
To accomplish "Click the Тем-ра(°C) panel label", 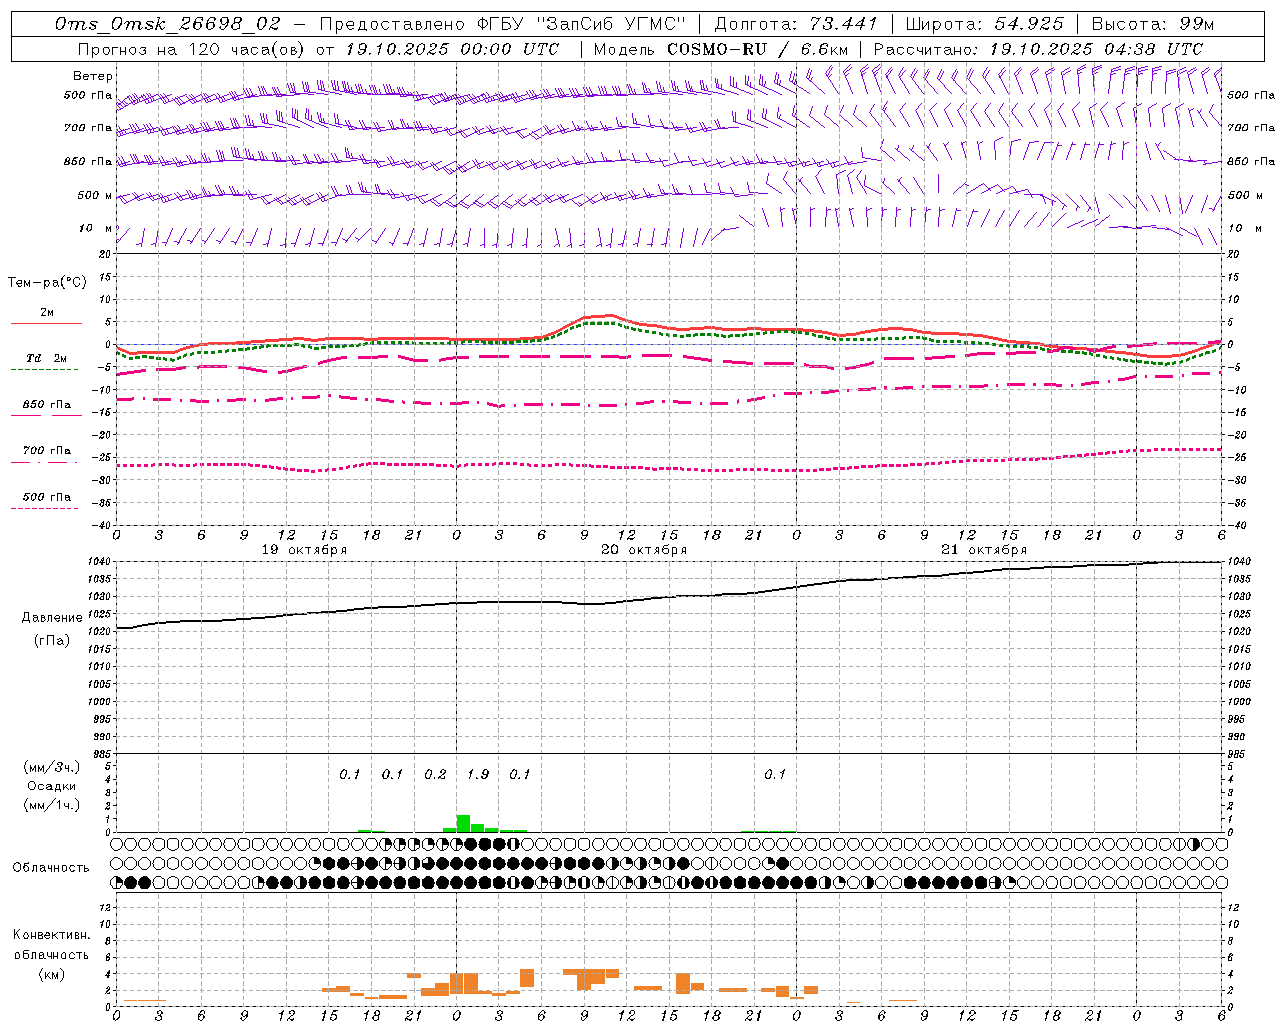I will coord(47,283).
